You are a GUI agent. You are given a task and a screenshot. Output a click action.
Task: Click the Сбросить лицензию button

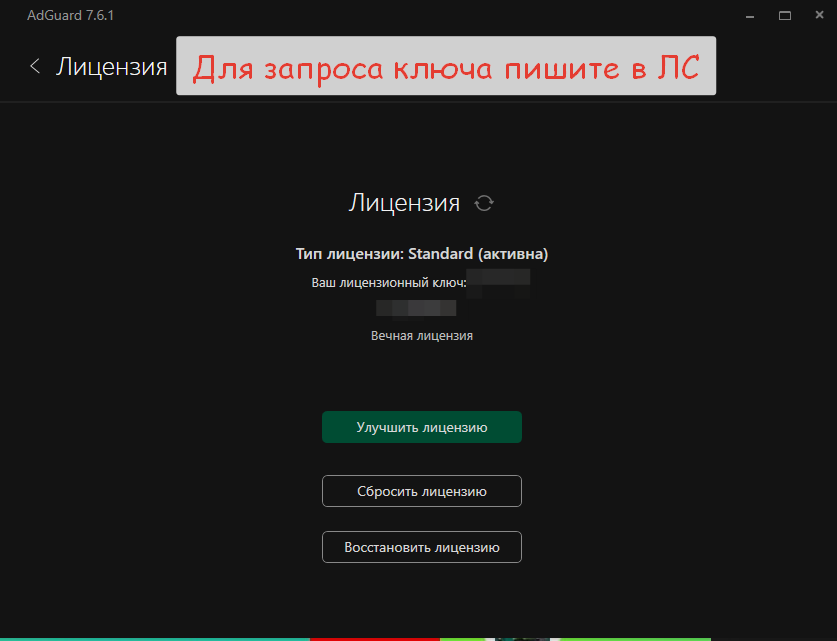click(x=422, y=491)
